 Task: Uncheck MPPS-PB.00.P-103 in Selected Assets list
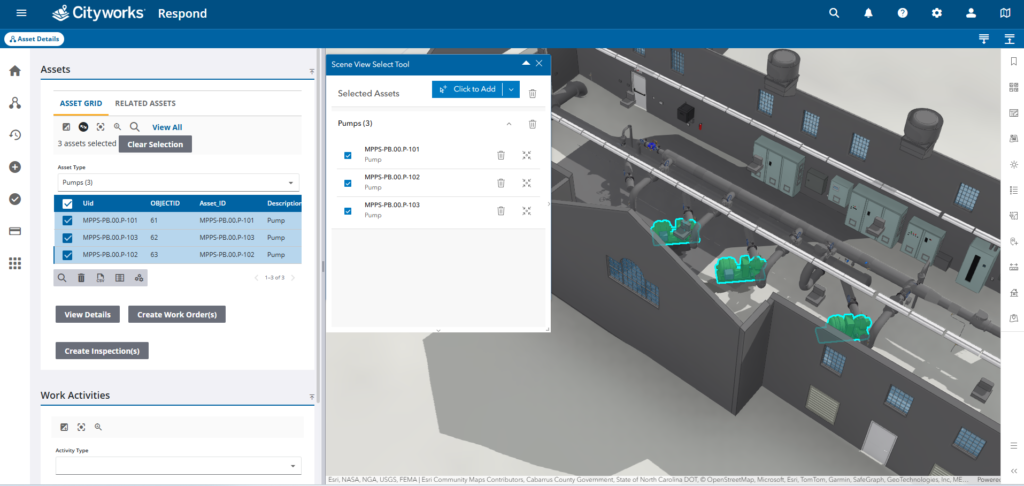[347, 211]
